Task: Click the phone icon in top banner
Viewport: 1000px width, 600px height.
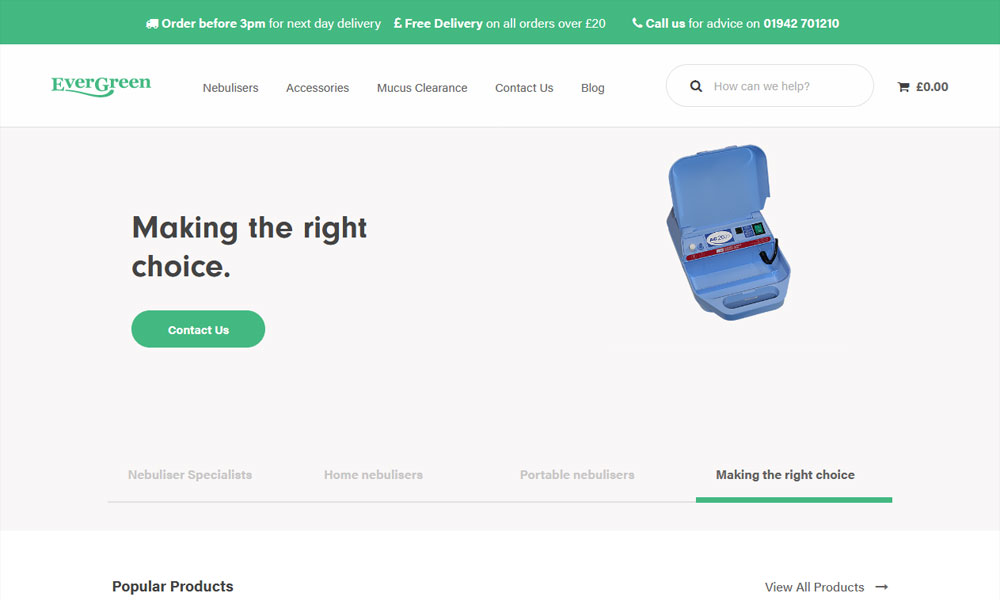Action: 637,23
